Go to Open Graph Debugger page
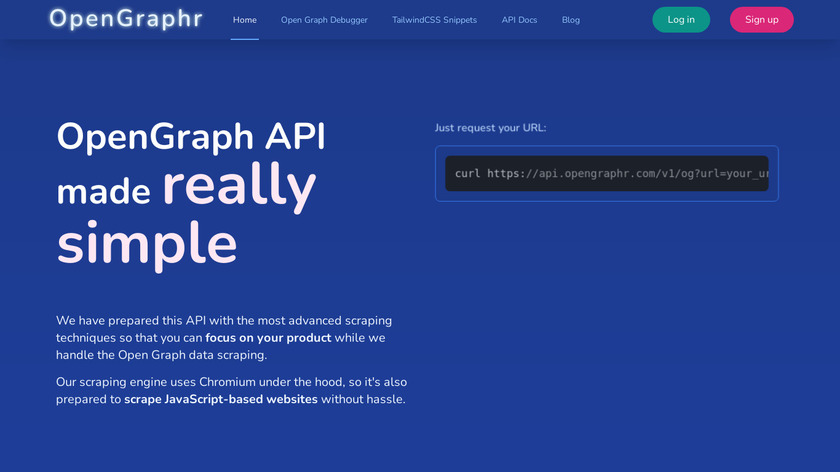 coord(324,20)
